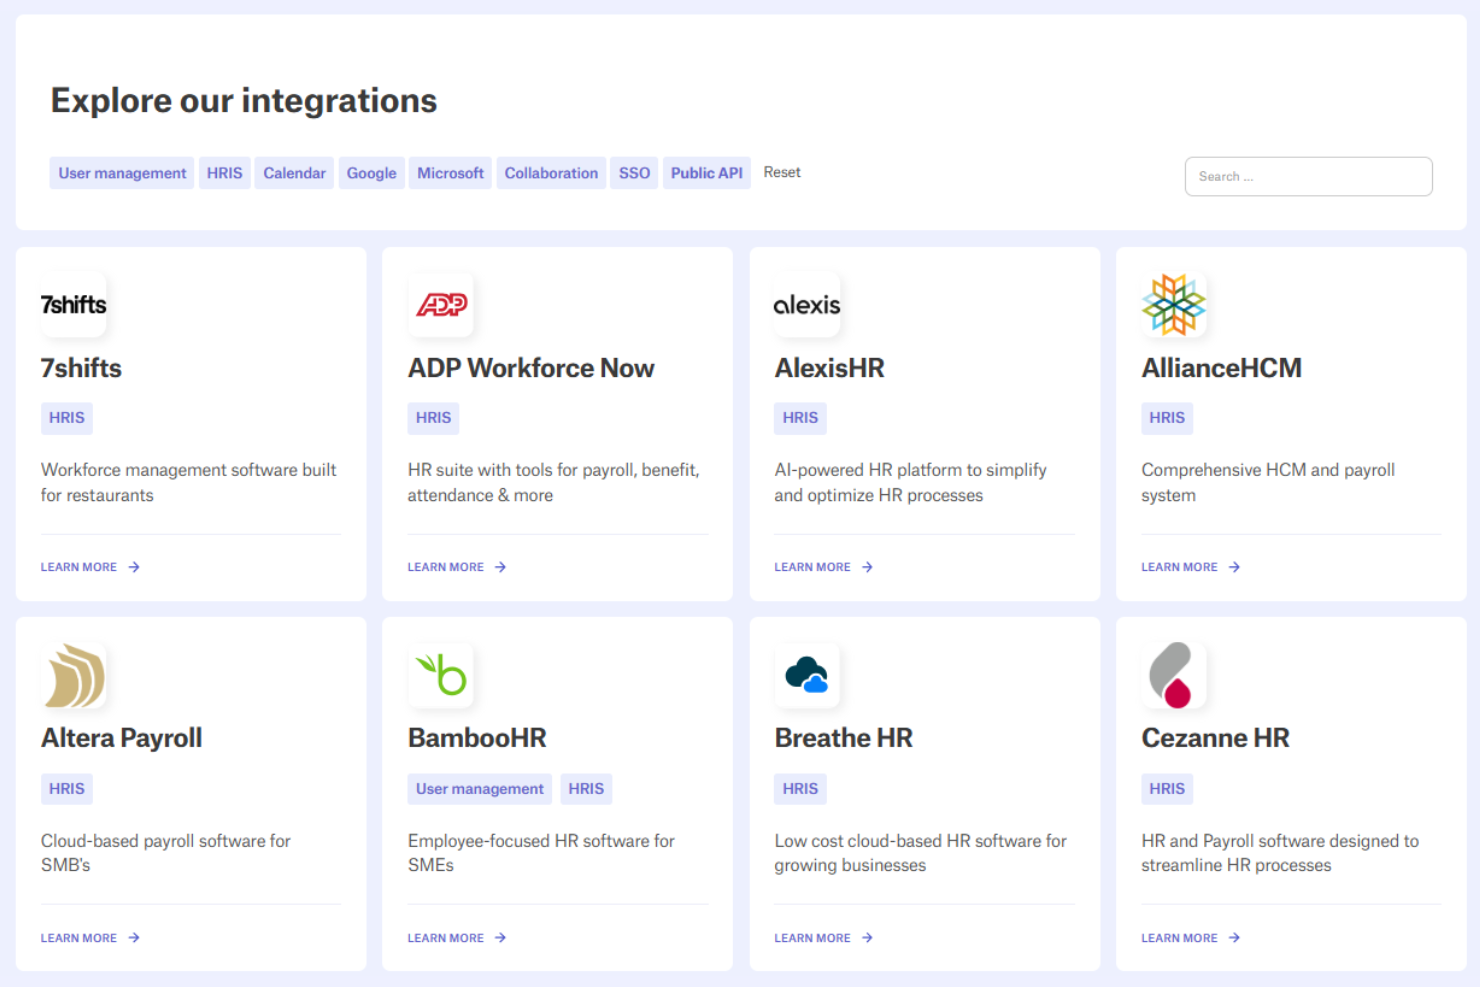
Task: Click 'AI-powered HR platform' description
Action: (910, 482)
